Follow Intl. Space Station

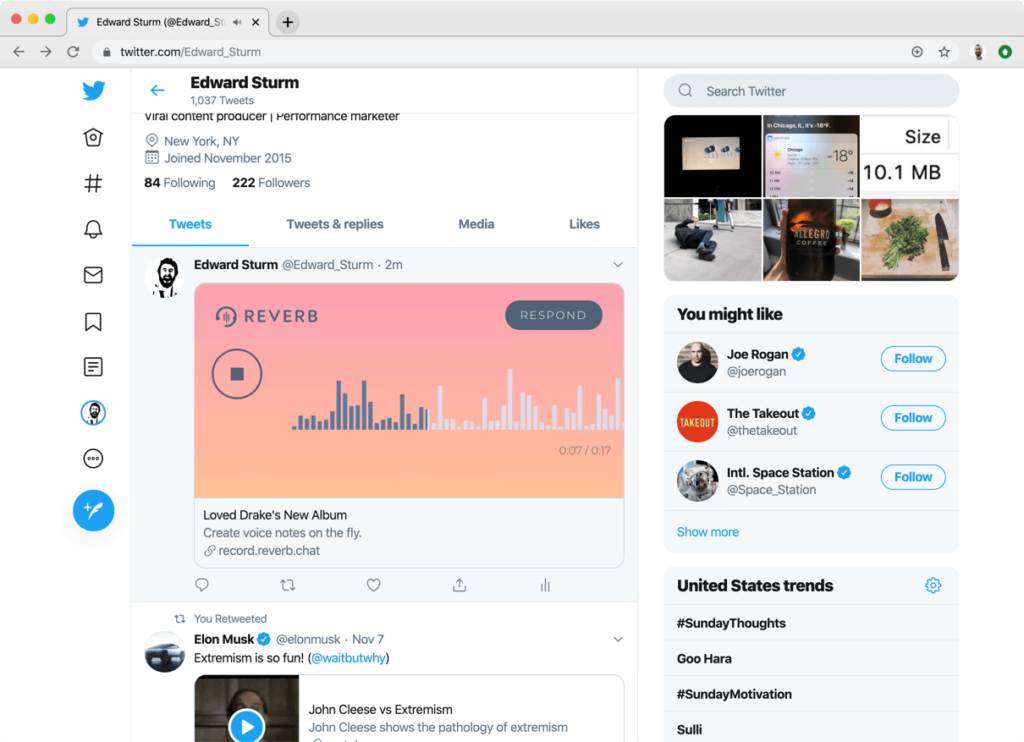[913, 477]
